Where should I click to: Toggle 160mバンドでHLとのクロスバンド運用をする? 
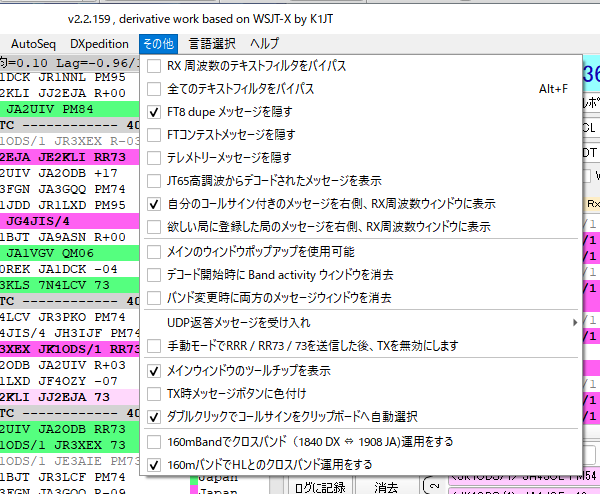click(361, 465)
